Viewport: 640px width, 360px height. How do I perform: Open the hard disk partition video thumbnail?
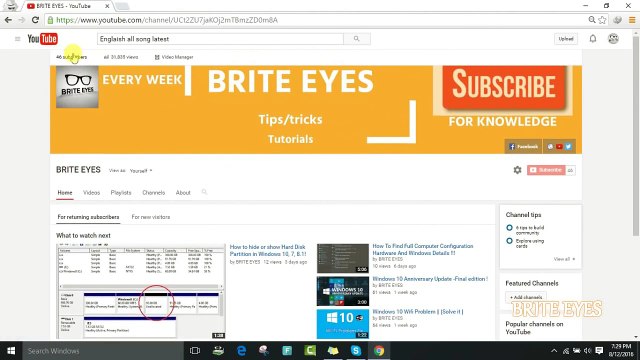click(140, 291)
